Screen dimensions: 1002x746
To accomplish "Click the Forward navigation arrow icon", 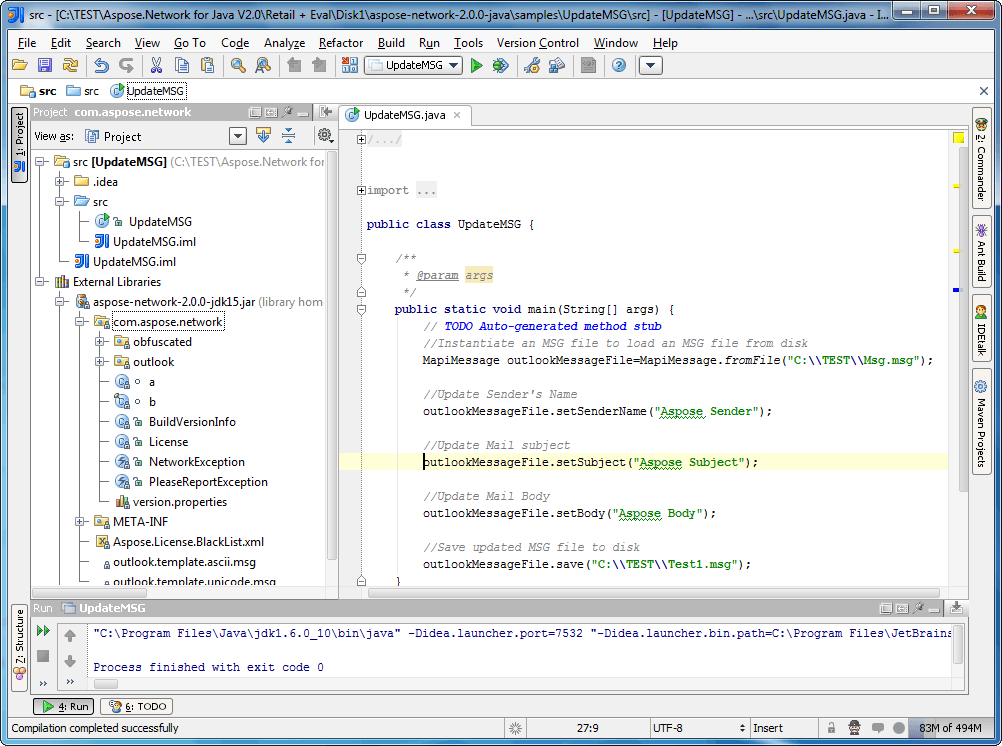I will pos(319,65).
